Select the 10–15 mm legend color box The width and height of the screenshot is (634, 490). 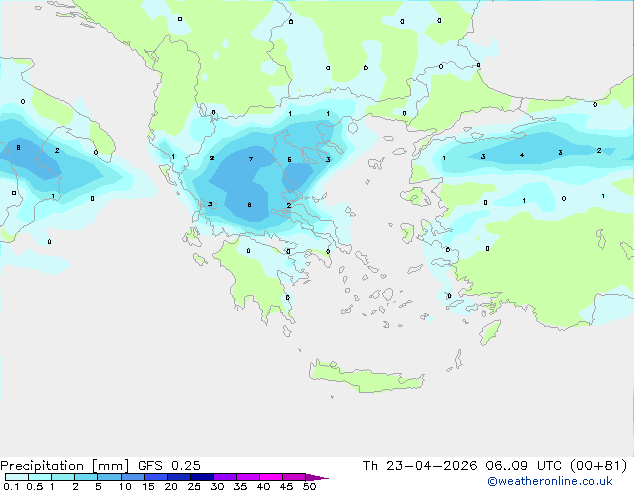(x=132, y=477)
